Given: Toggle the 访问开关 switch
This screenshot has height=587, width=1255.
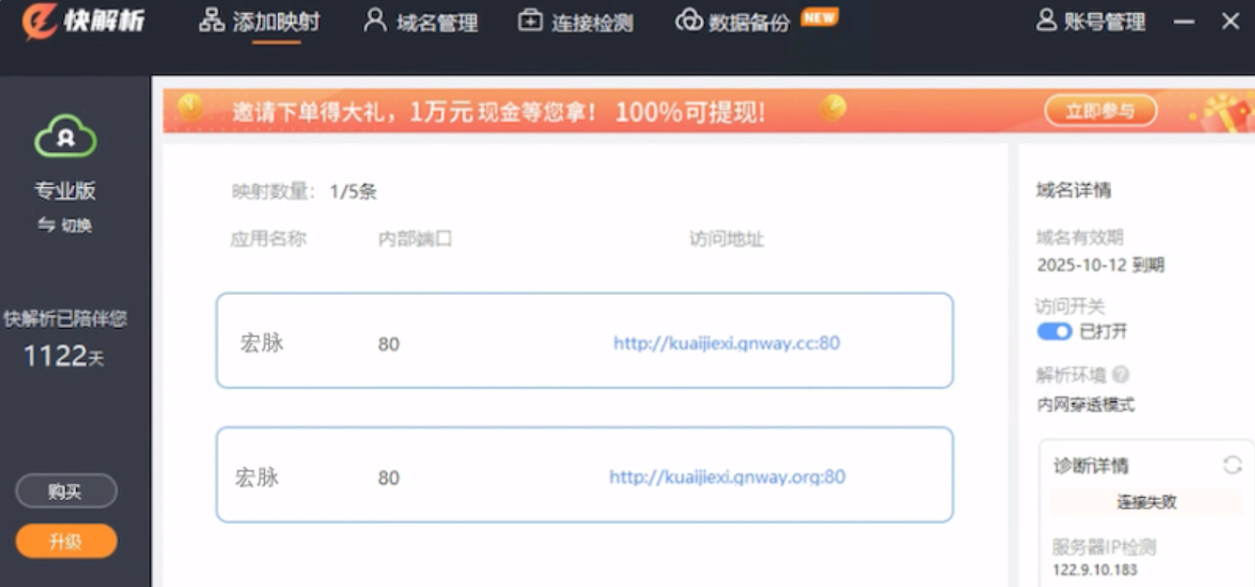Looking at the screenshot, I should pos(1054,331).
